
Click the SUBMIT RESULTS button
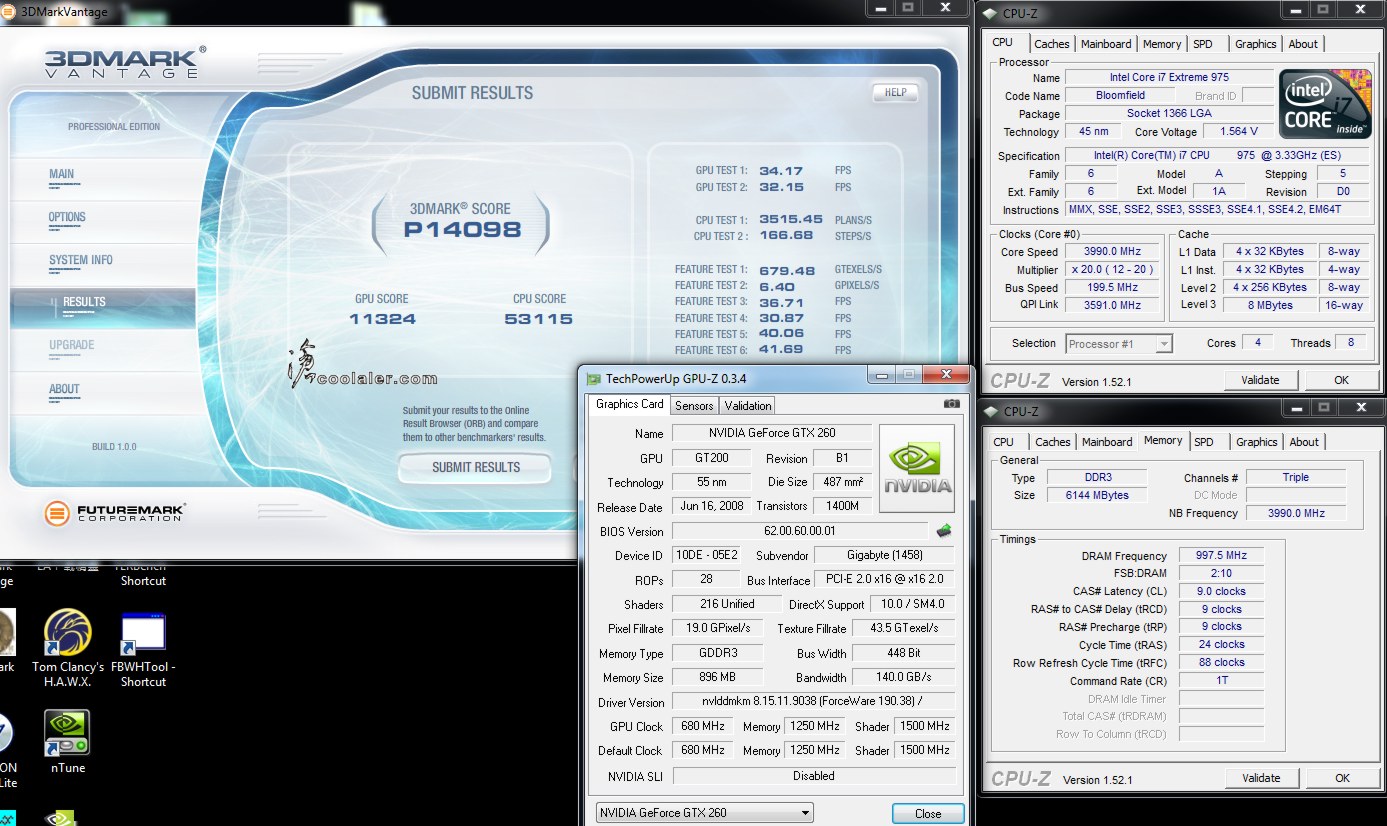(476, 467)
